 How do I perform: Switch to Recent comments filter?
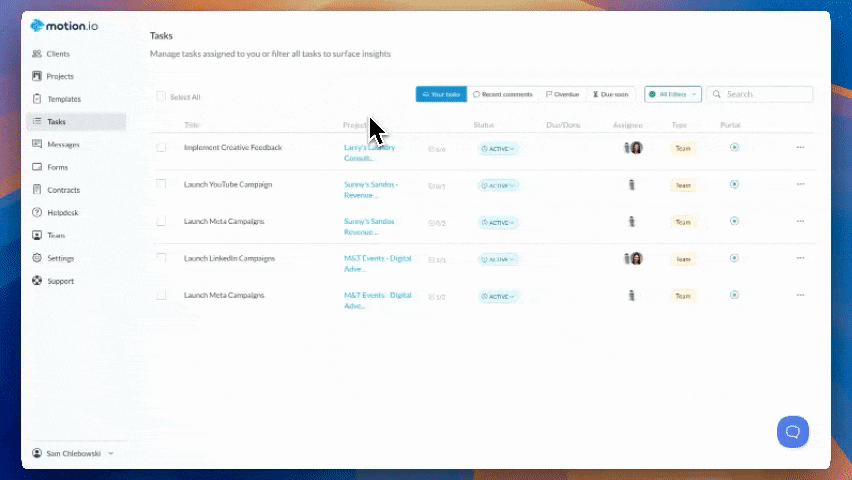click(x=503, y=94)
